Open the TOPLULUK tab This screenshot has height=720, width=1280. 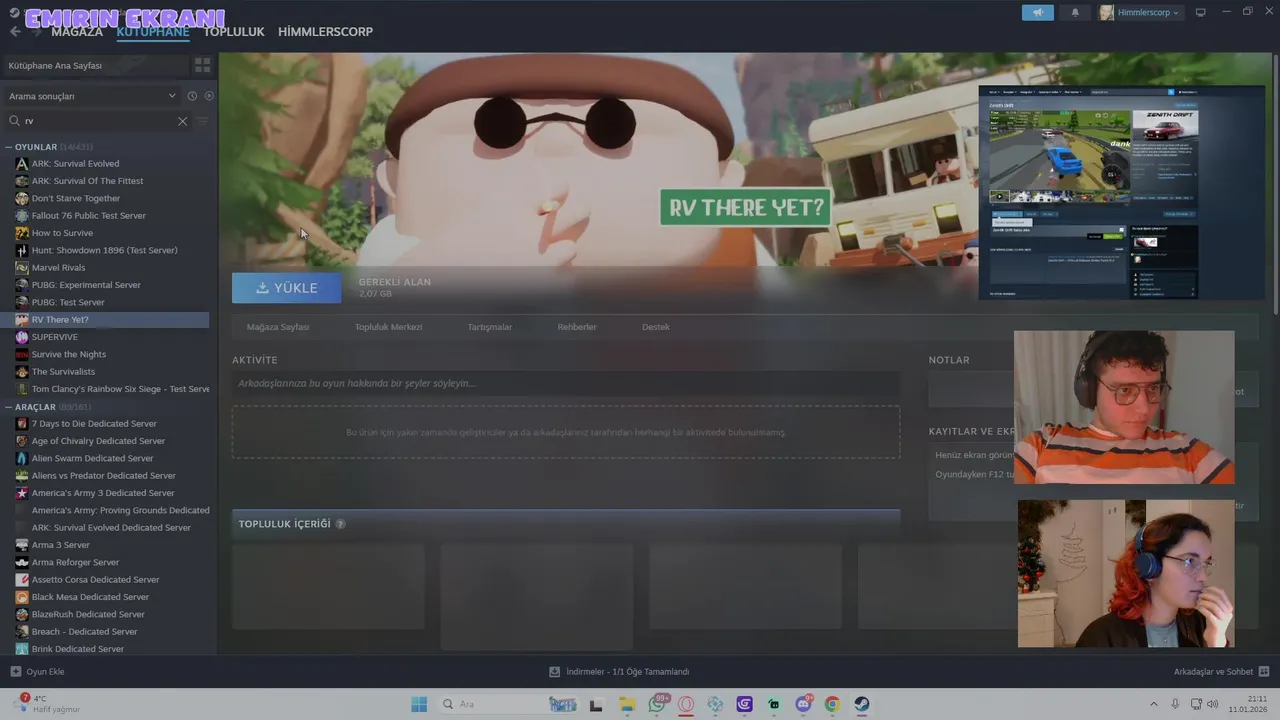coord(234,32)
